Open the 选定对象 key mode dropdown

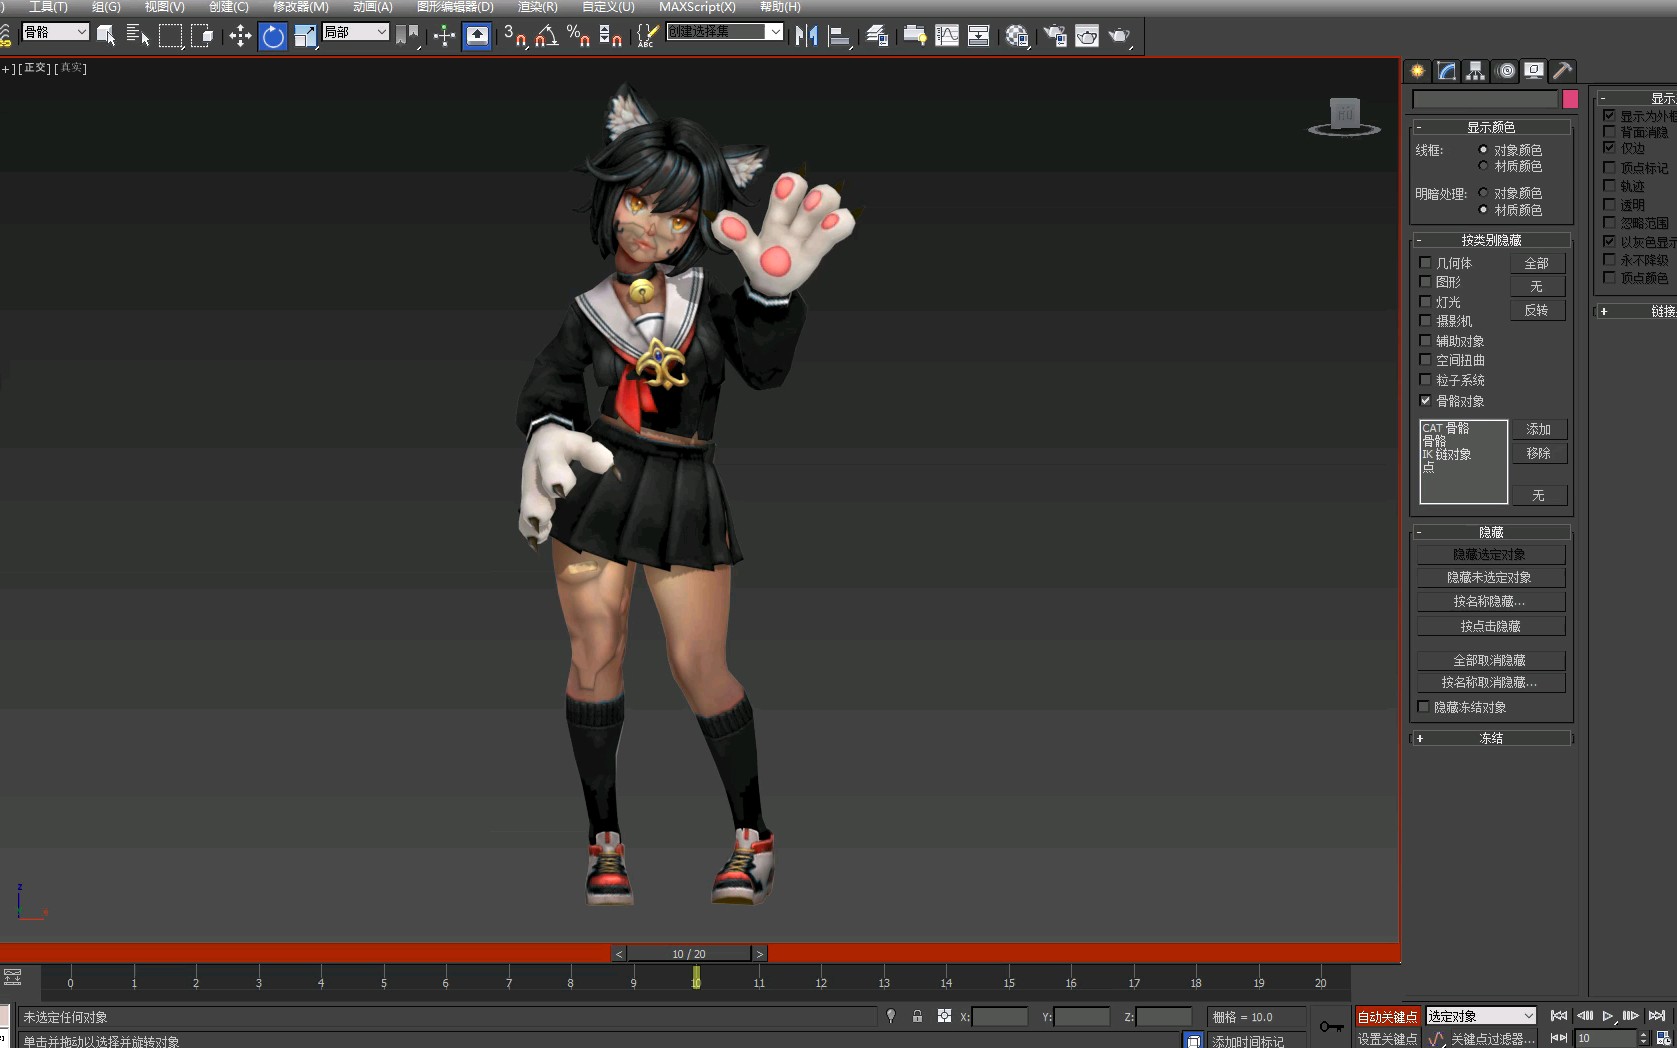(x=1480, y=1016)
